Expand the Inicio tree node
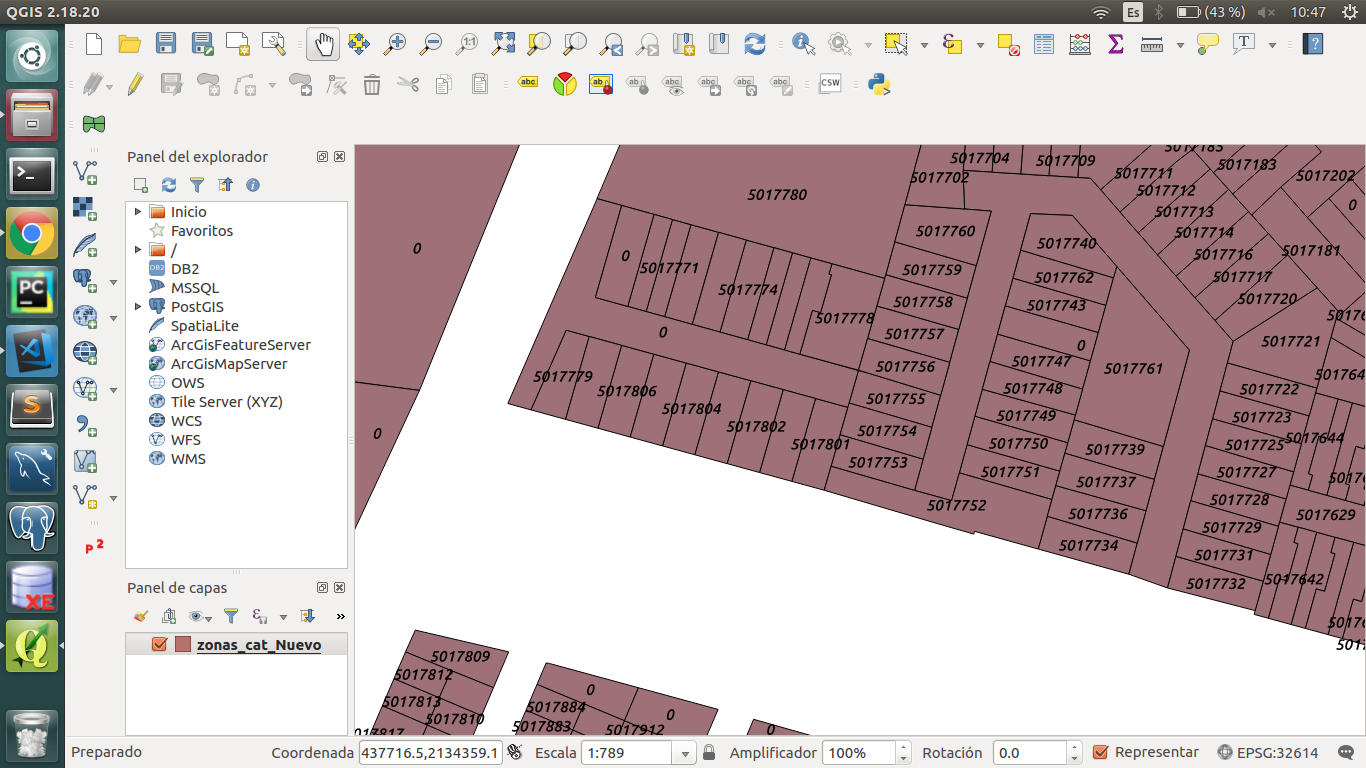The height and width of the screenshot is (768, 1366). 138,212
